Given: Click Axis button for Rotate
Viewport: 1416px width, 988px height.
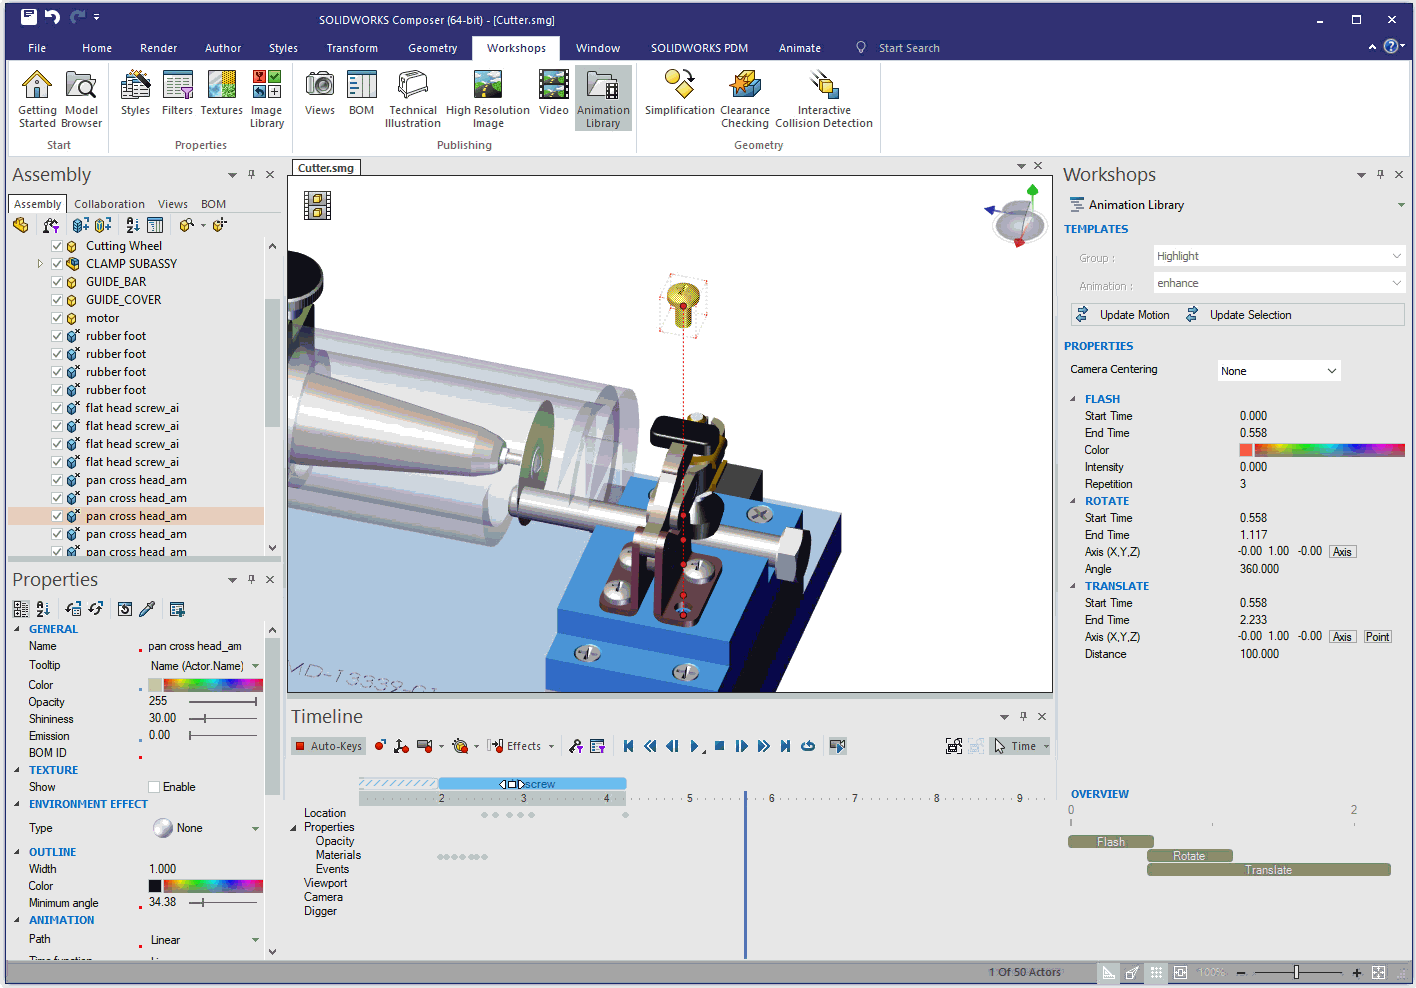Looking at the screenshot, I should tap(1342, 552).
